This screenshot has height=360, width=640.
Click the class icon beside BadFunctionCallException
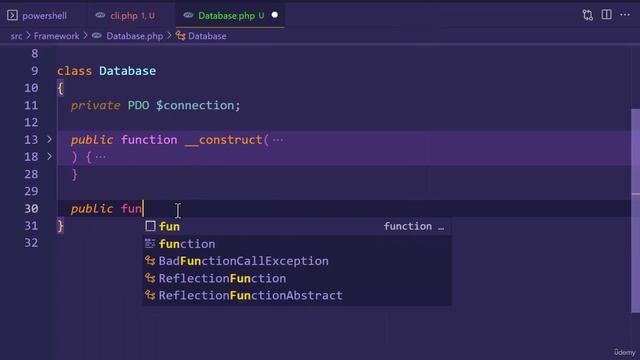[x=150, y=261]
